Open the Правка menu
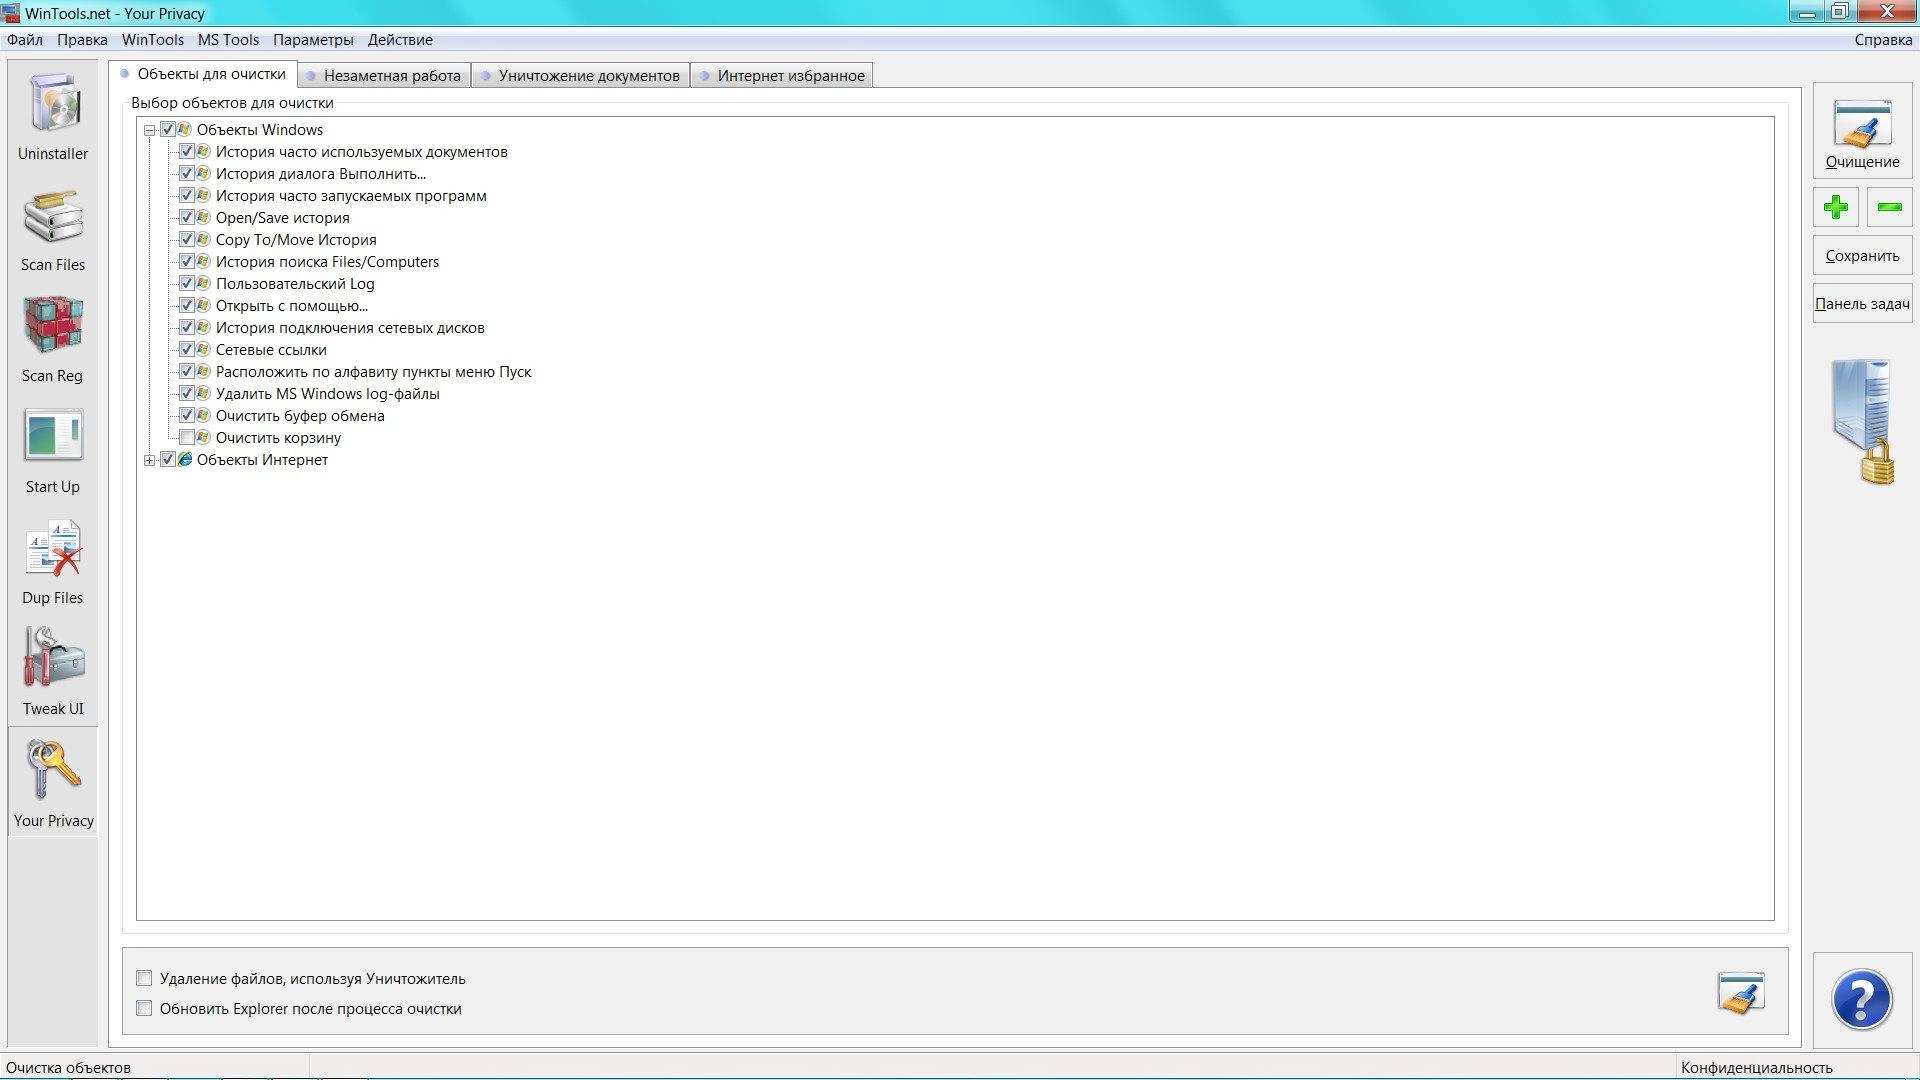 coord(82,40)
